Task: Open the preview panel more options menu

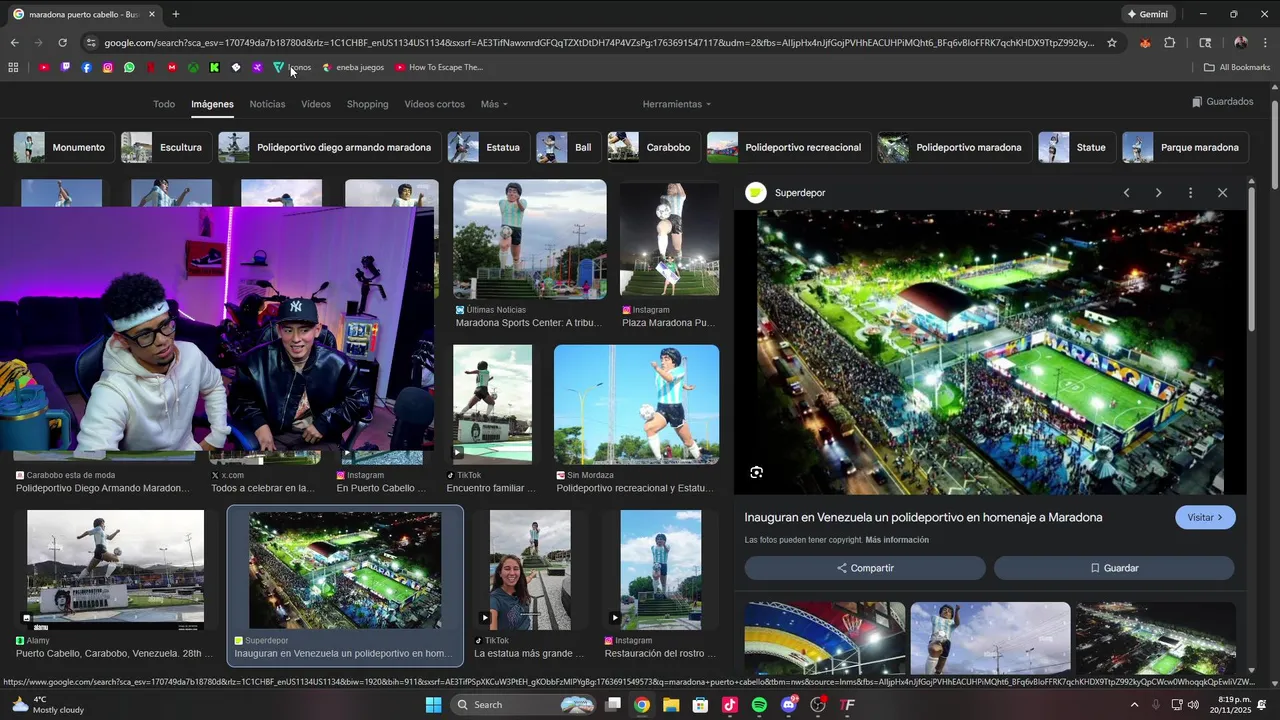Action: (1190, 193)
